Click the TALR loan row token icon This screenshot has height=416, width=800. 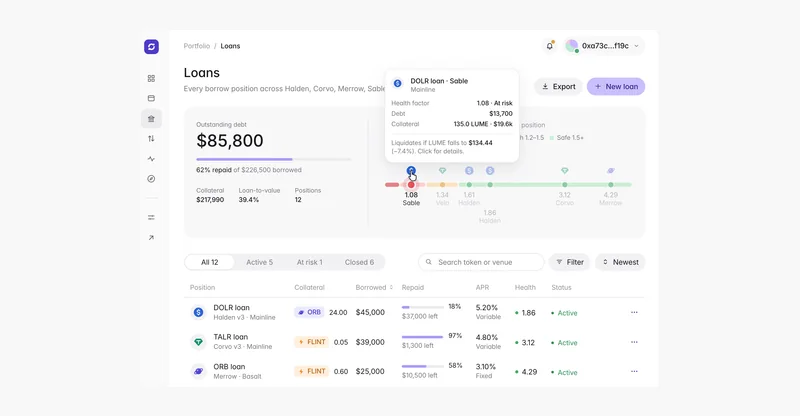198,341
